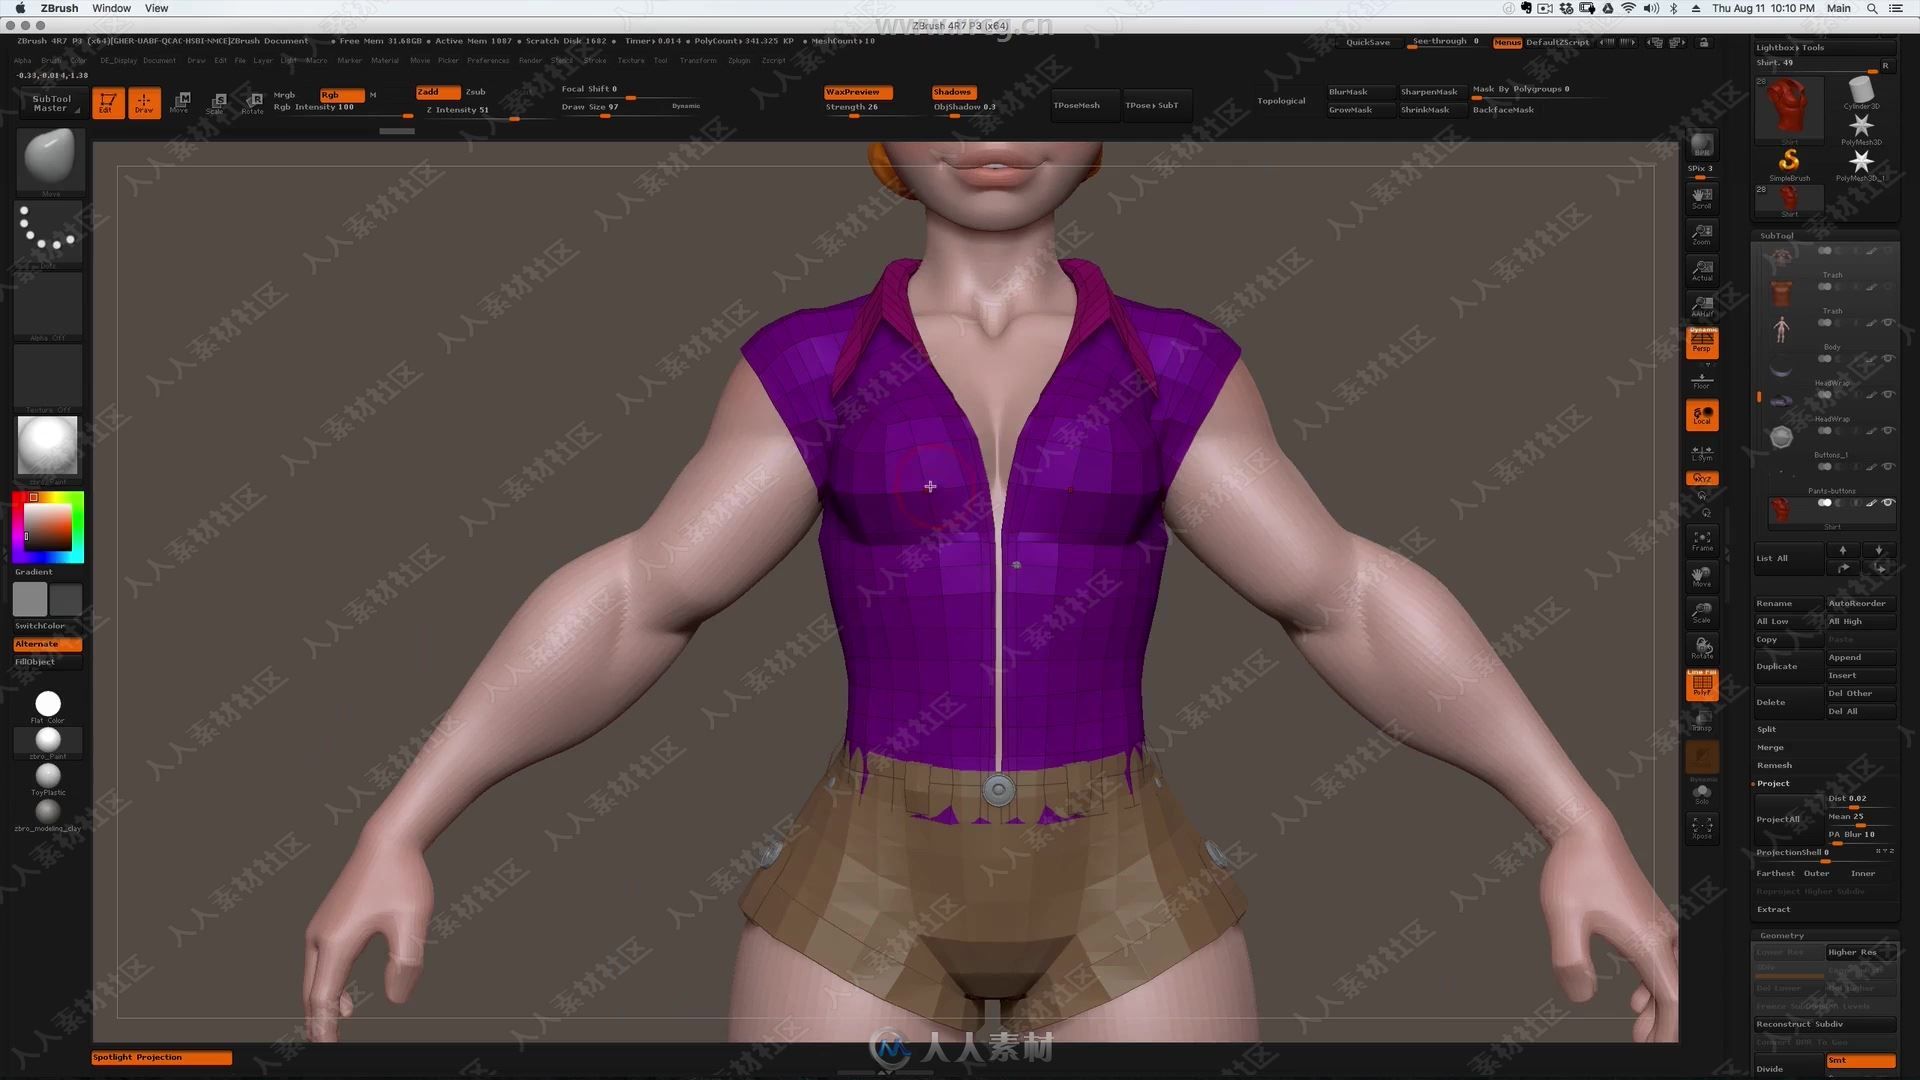Viewport: 1920px width, 1080px height.
Task: Choose the Scale mode icon
Action: click(217, 103)
